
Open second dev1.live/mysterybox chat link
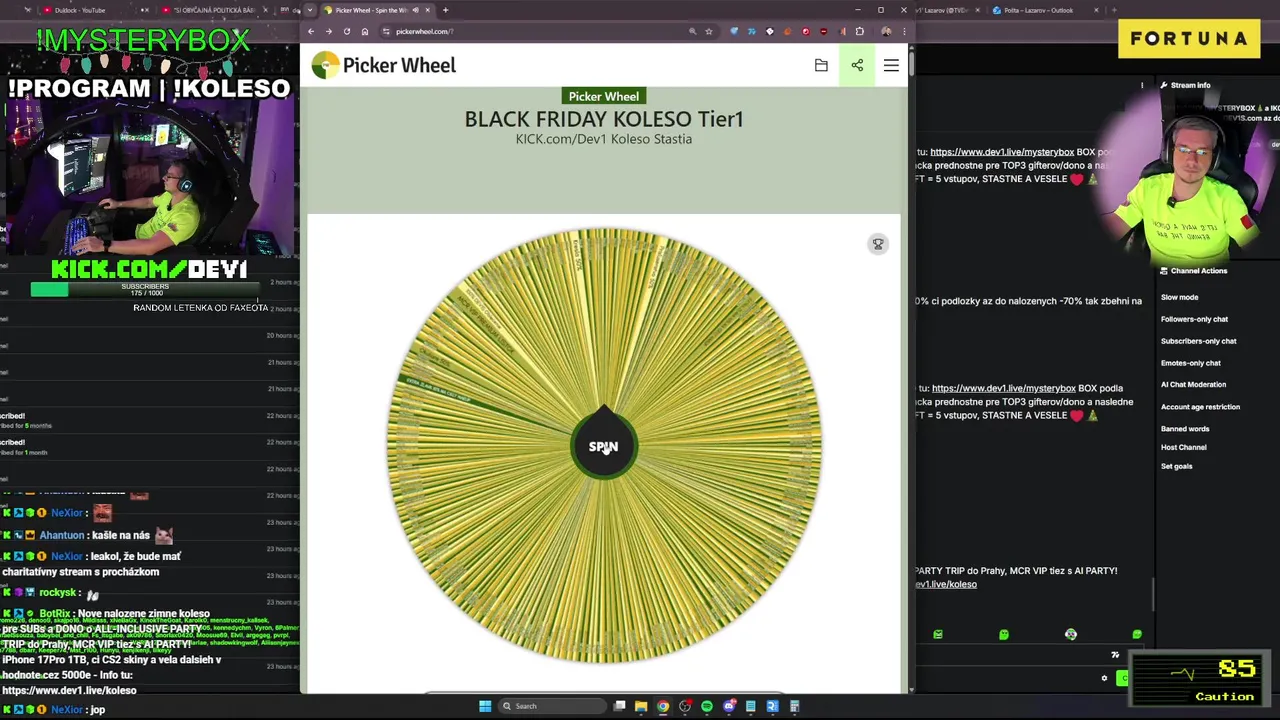pos(1003,388)
